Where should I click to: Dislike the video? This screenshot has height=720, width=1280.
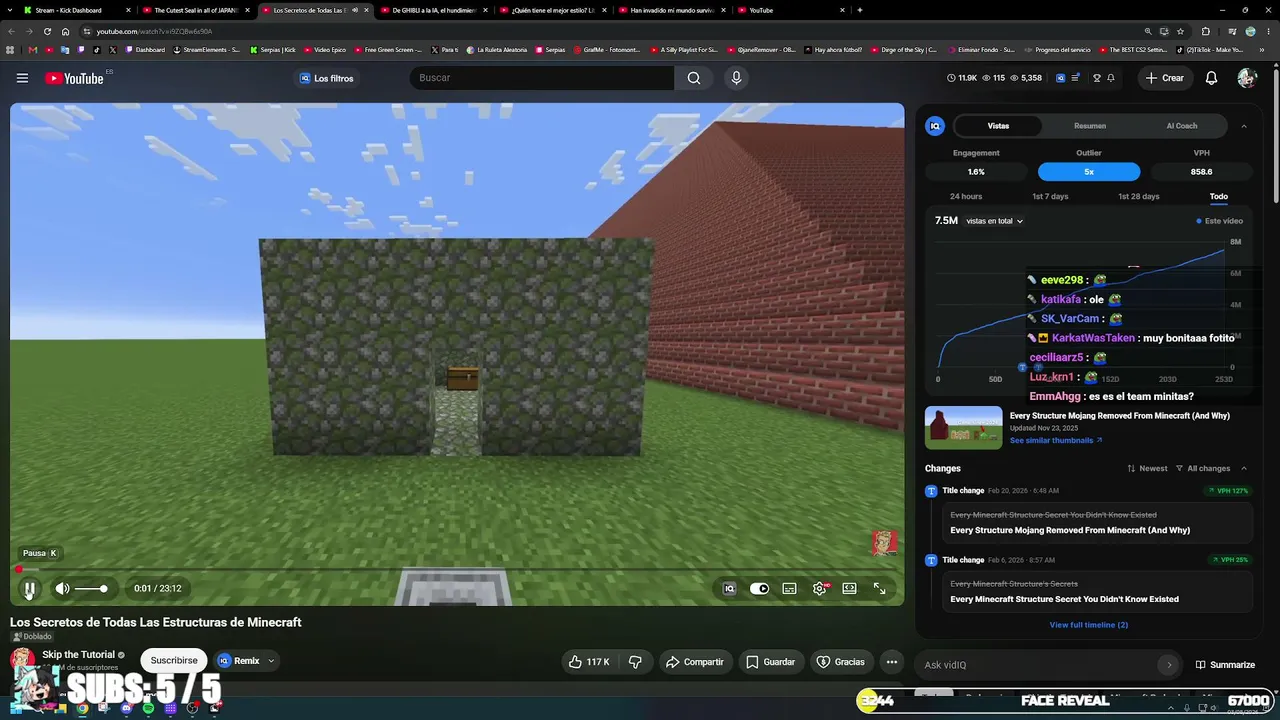coord(635,662)
